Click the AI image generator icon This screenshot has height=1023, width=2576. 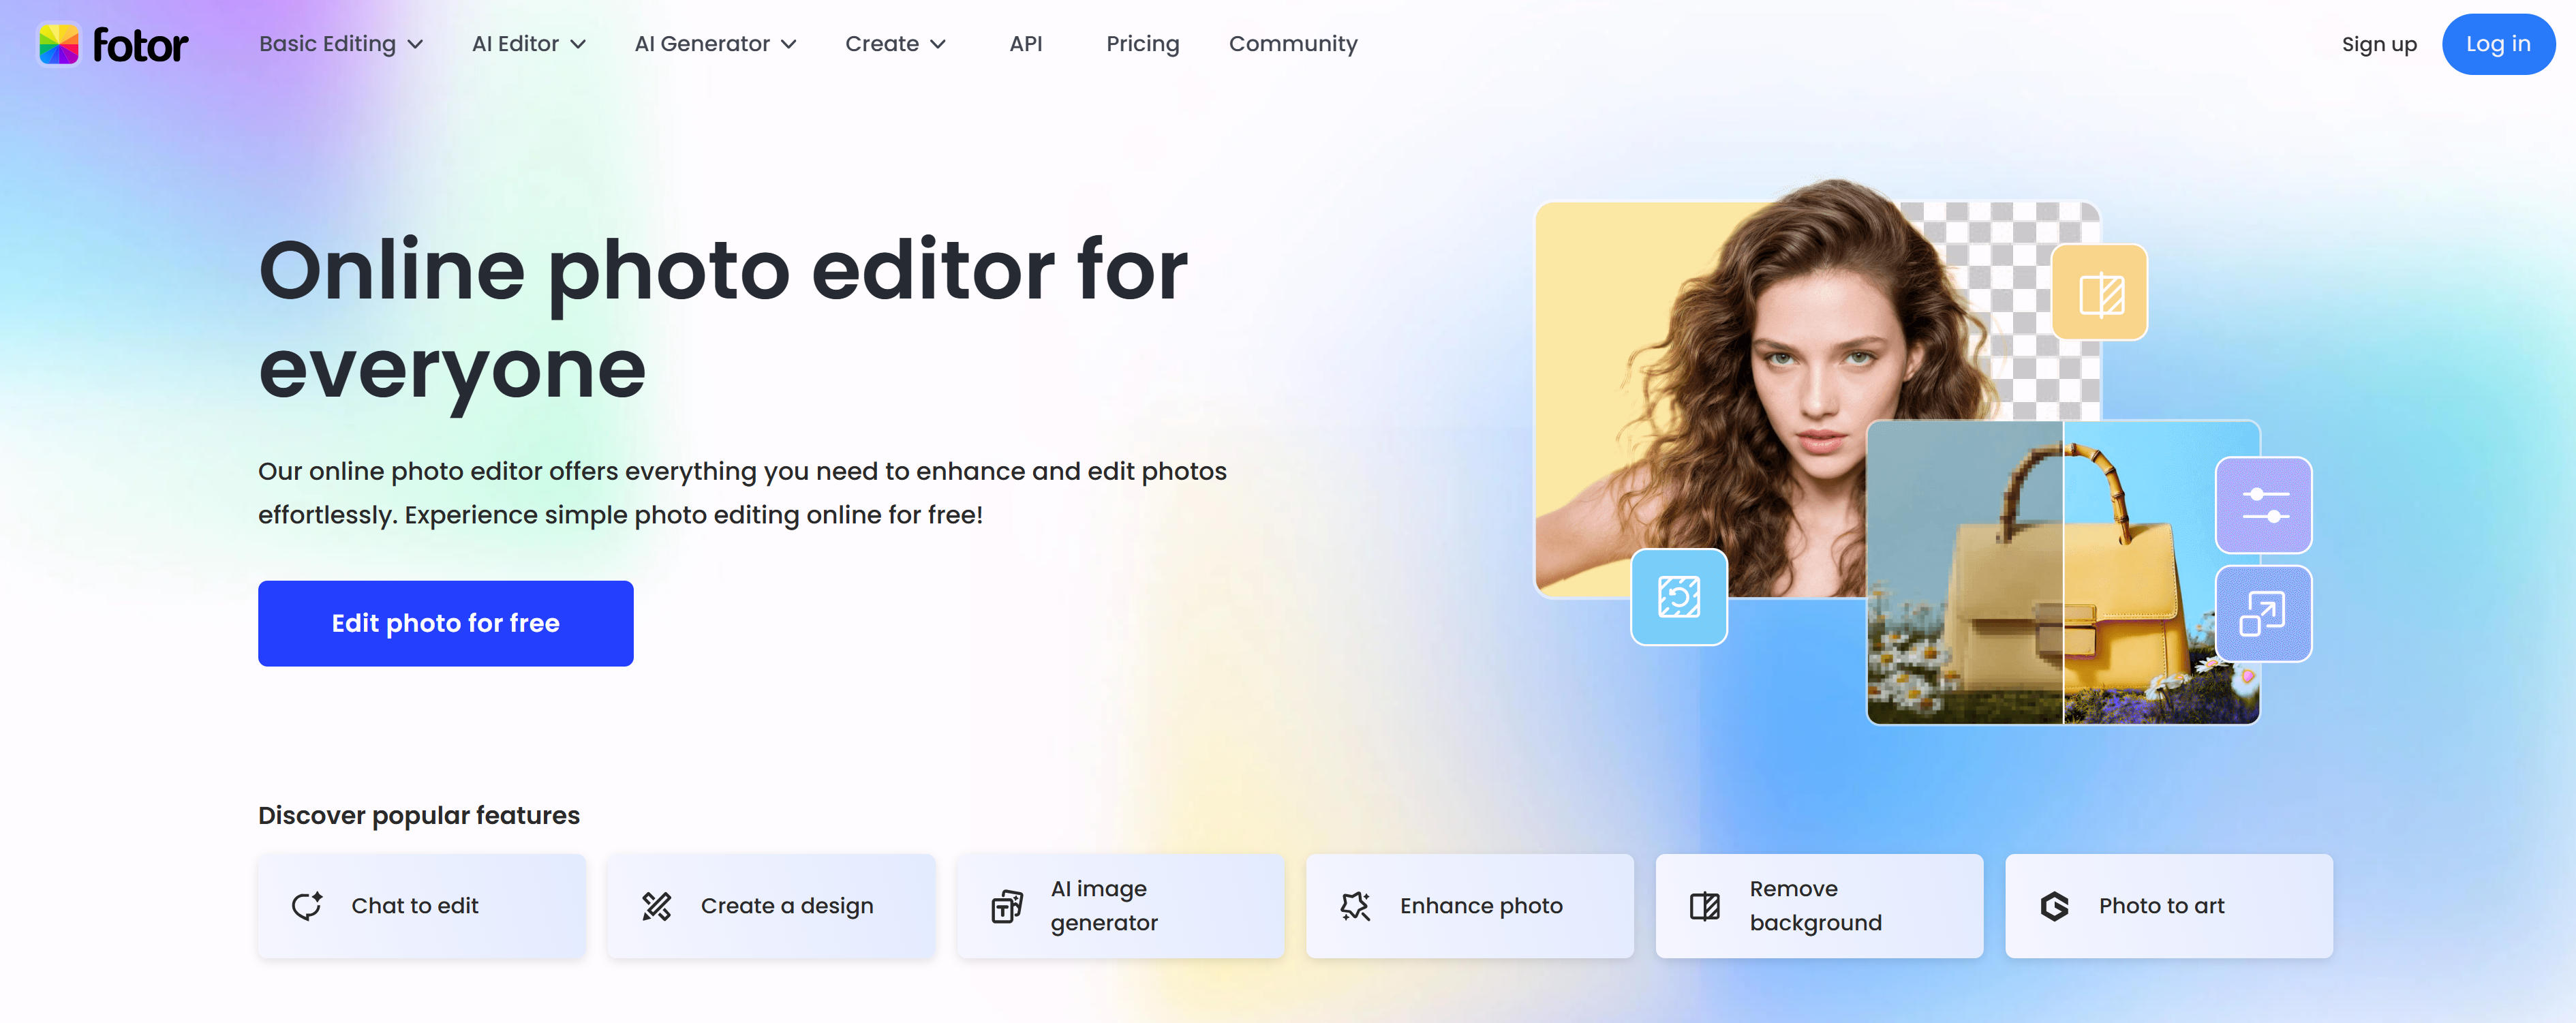(1006, 906)
